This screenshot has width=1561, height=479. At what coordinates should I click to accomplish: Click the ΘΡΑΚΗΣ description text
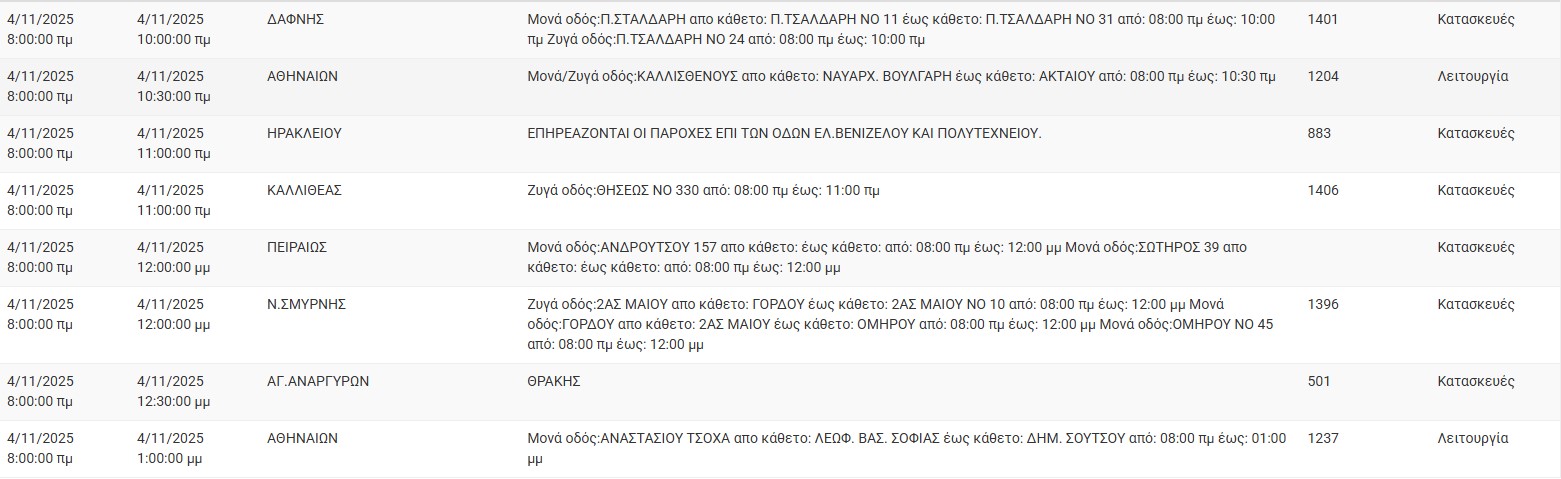coord(554,382)
